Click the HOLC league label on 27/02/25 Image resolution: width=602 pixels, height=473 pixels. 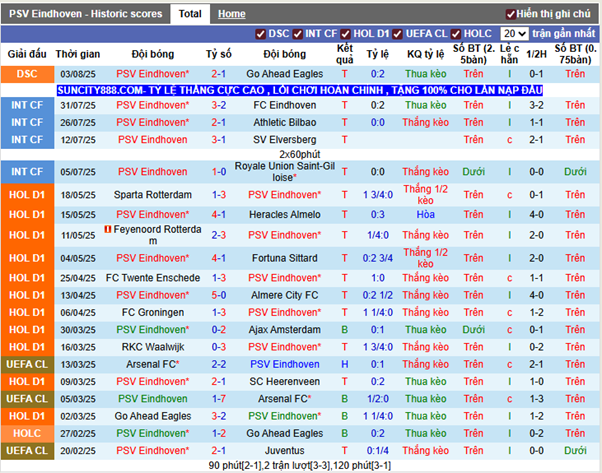(27, 433)
